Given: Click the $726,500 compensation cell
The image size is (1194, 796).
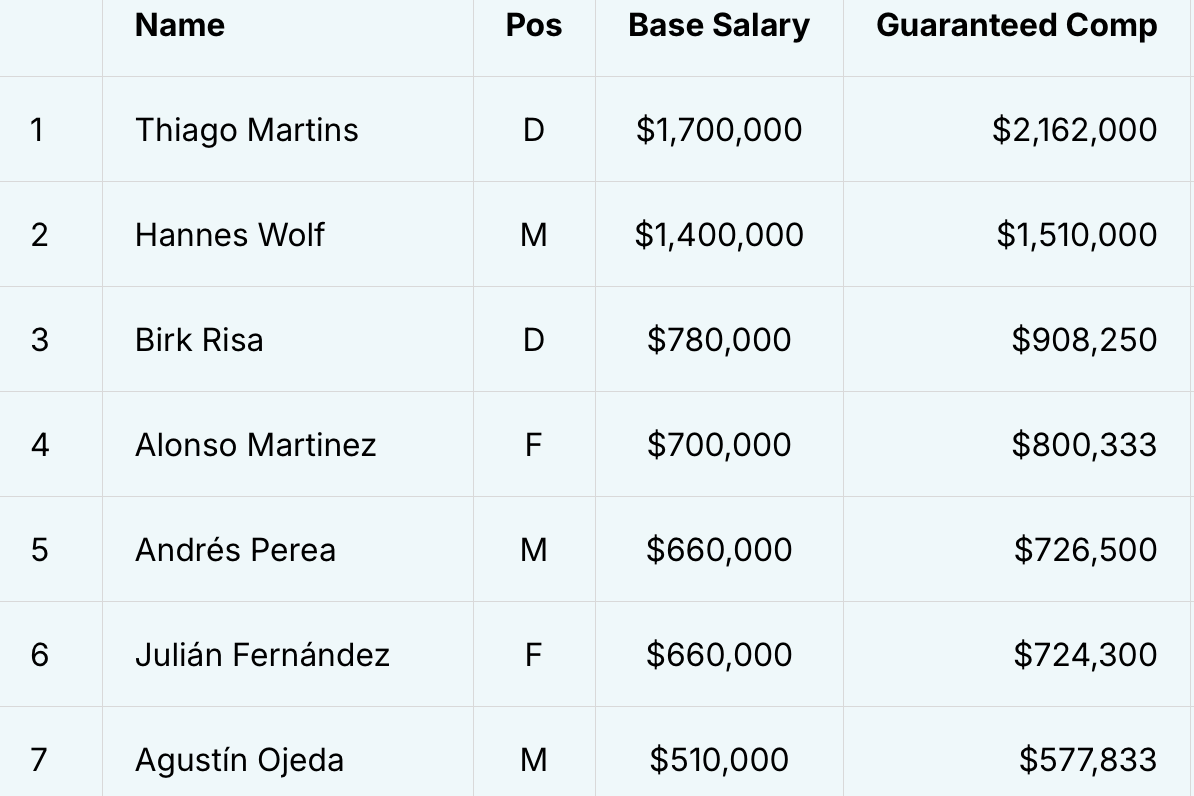Looking at the screenshot, I should point(1085,550).
